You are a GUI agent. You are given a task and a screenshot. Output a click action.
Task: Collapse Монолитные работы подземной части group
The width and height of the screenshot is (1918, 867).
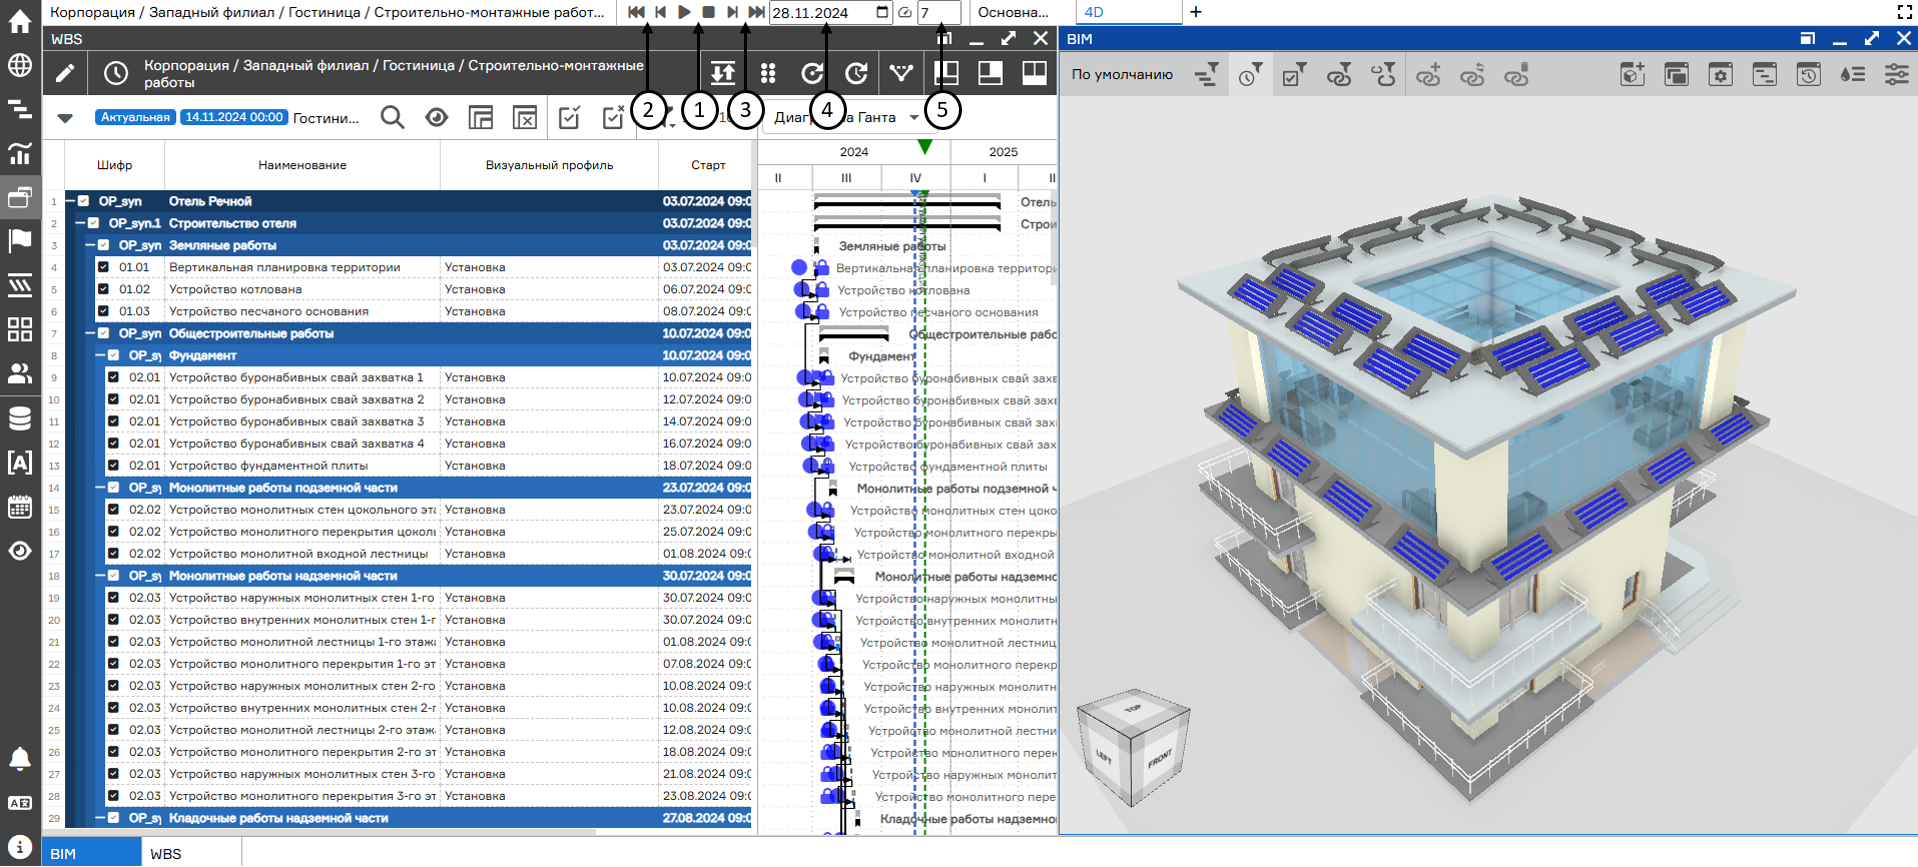[x=101, y=487]
